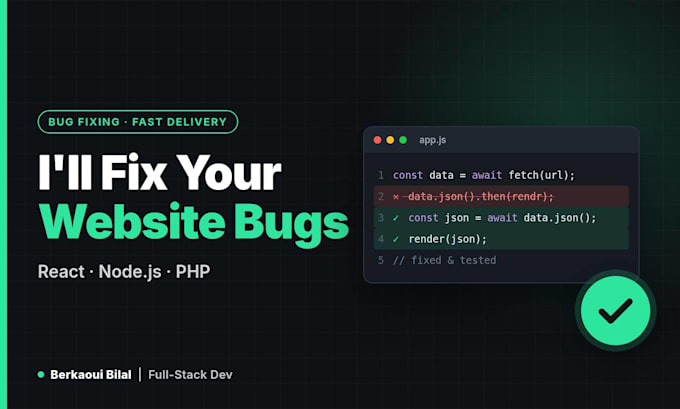The image size is (680, 409).
Task: Click code line "const data = await fetch(url);"
Action: coord(484,175)
